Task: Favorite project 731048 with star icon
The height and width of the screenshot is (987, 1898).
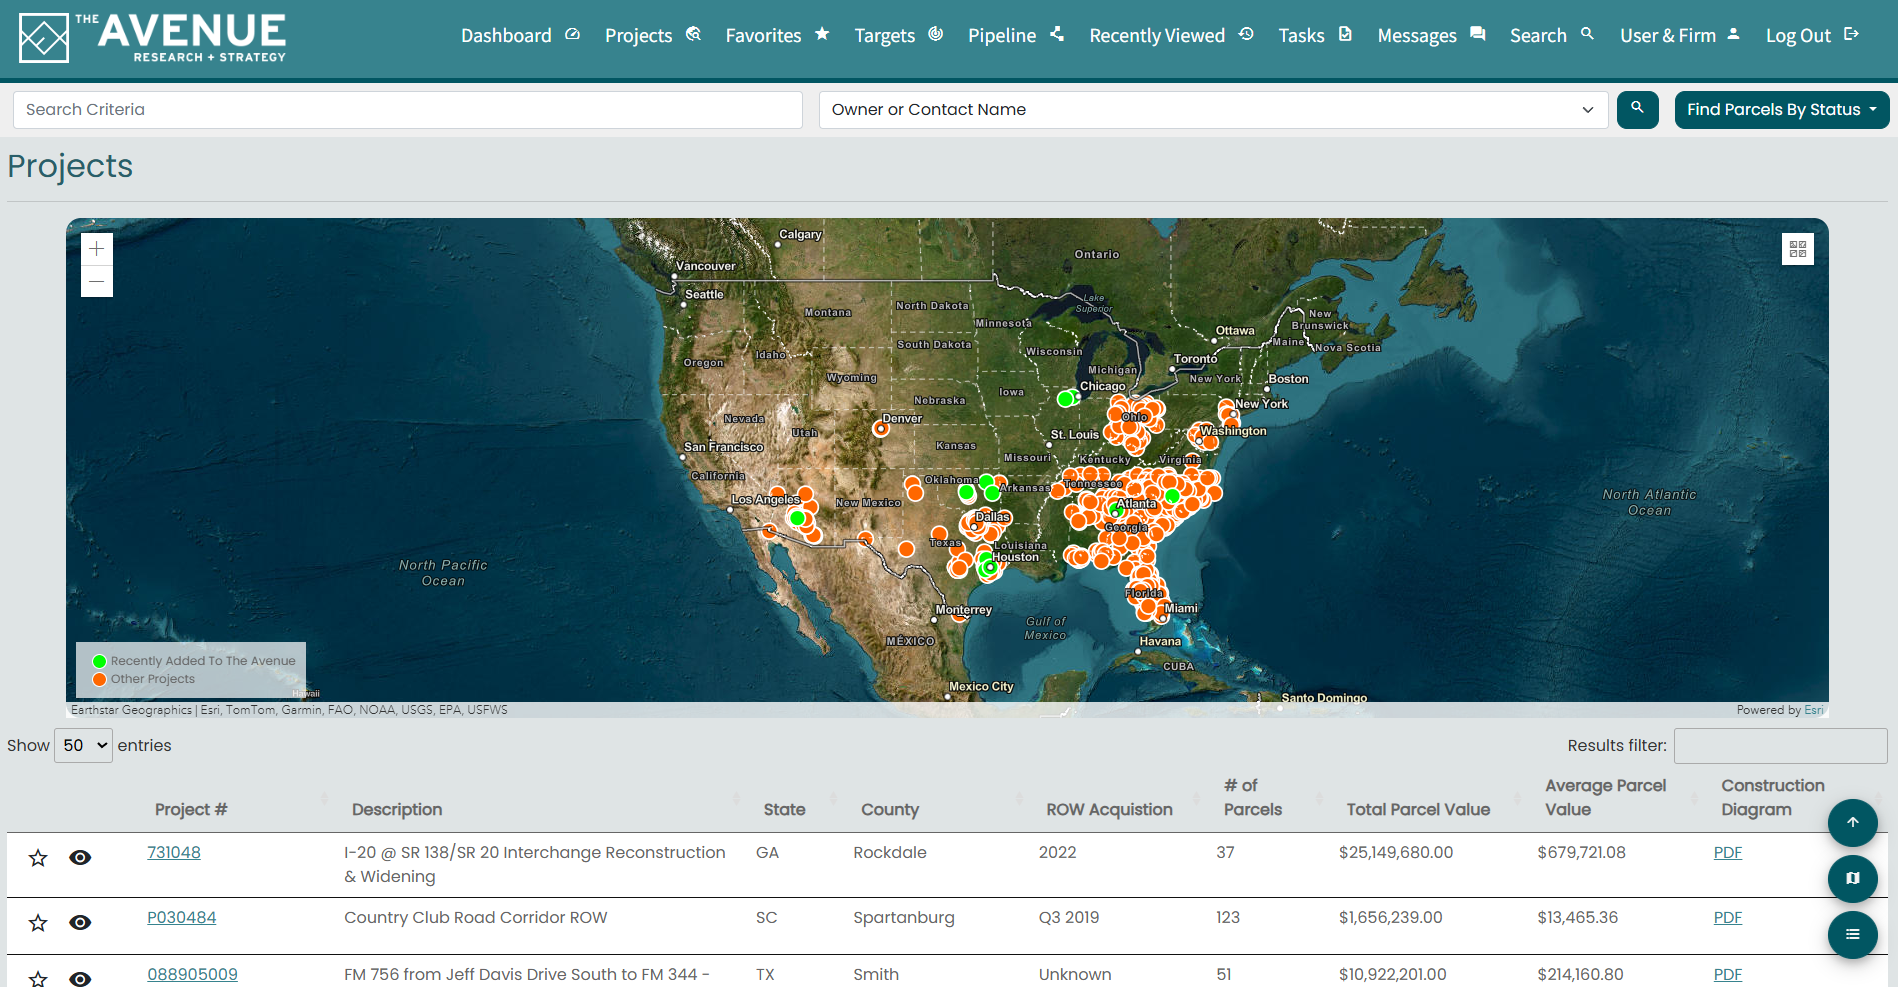Action: click(x=38, y=858)
